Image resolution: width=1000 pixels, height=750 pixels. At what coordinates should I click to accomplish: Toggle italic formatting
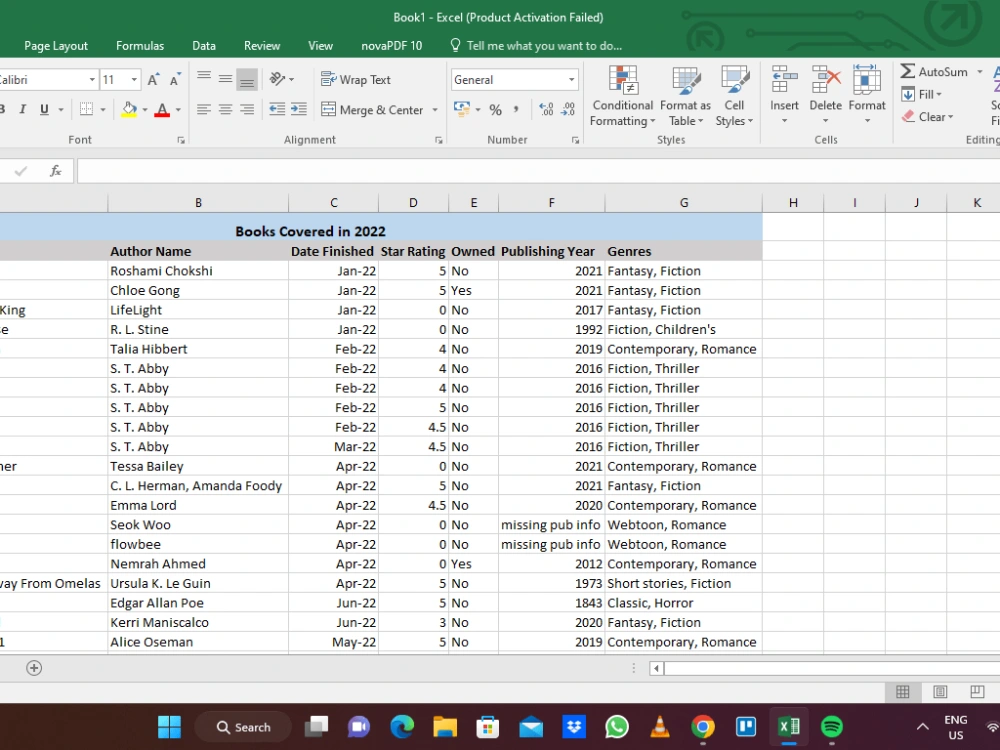(21, 109)
